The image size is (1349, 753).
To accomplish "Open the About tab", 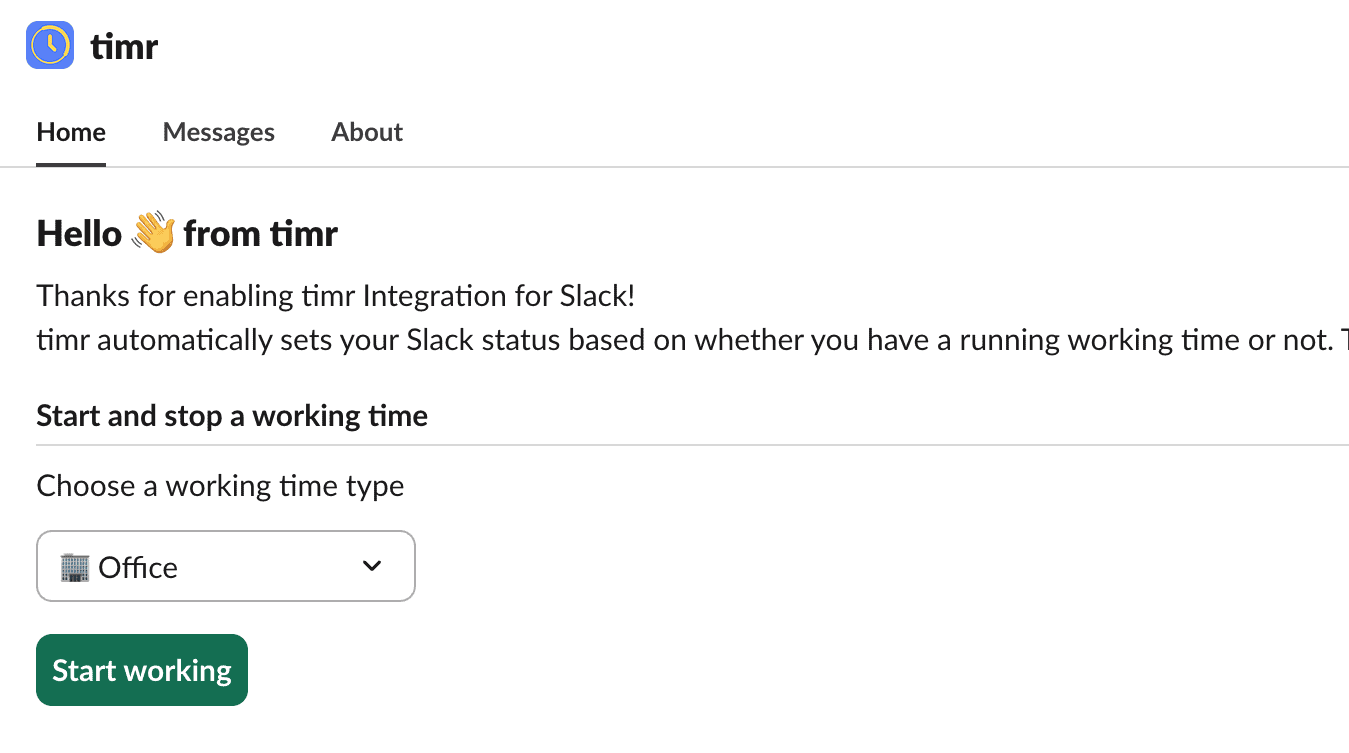I will (x=367, y=132).
